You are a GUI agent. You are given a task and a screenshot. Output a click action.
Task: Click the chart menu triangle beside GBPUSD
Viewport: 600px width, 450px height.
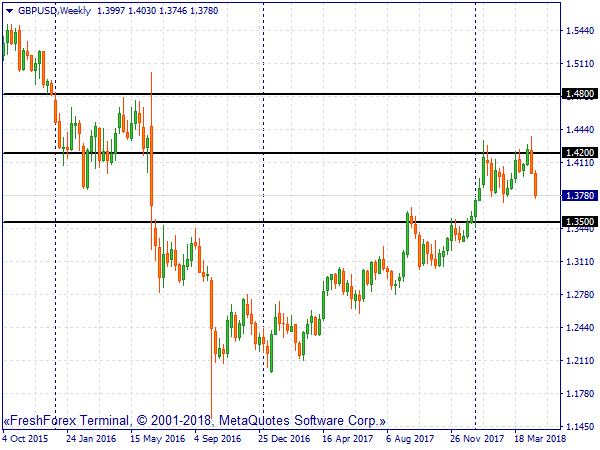10,11
